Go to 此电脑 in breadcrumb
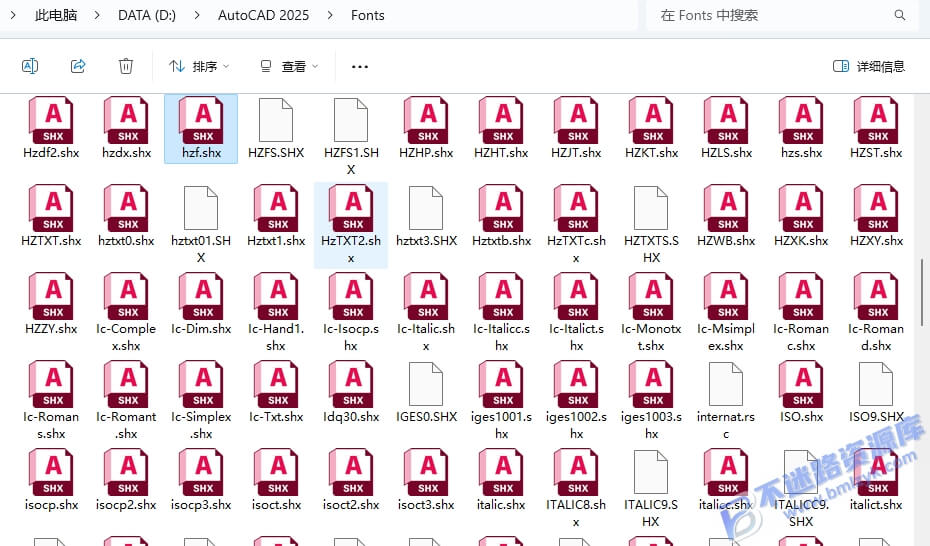 pos(56,15)
